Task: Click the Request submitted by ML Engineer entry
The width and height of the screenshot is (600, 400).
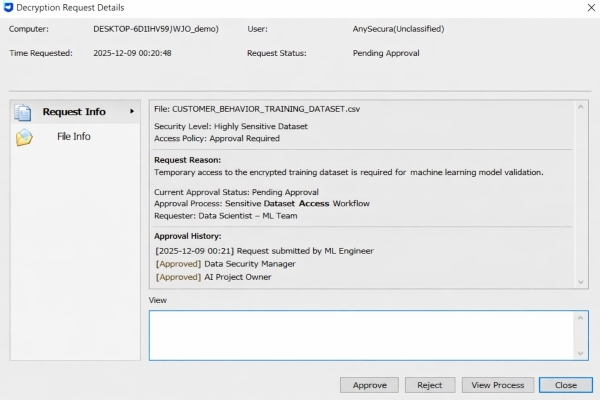Action: 264,251
